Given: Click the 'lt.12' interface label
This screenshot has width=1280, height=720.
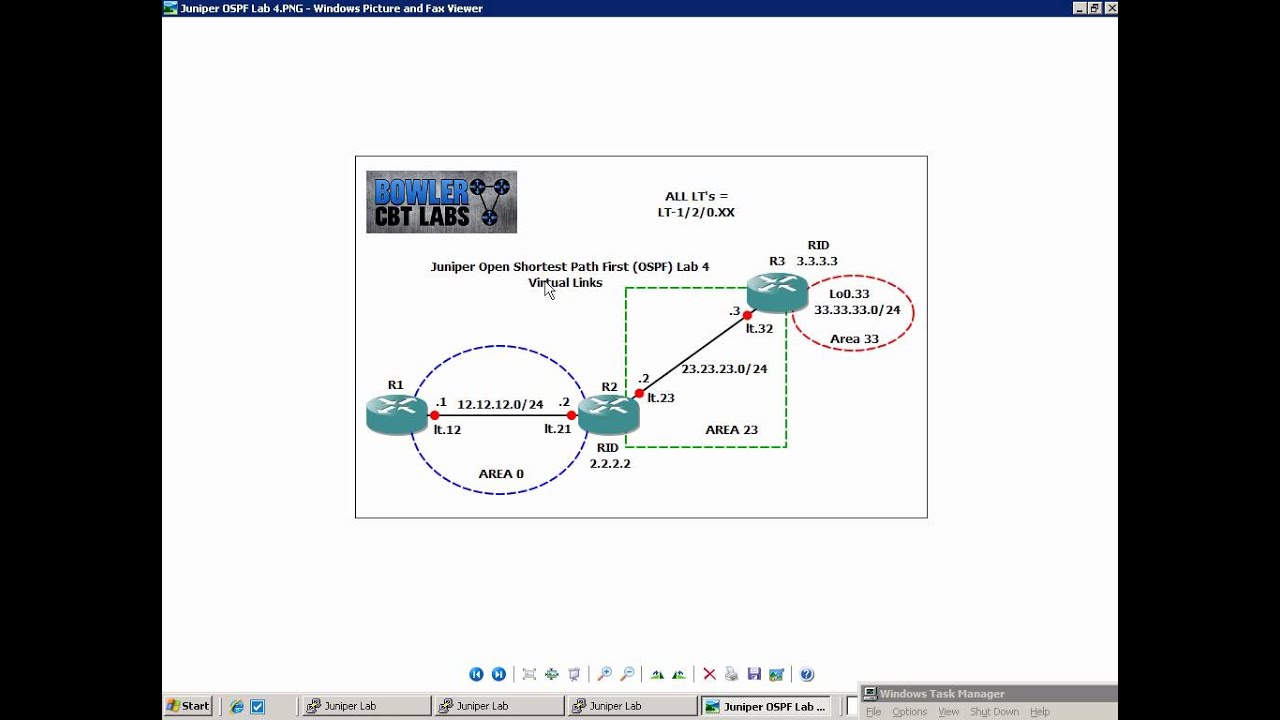Looking at the screenshot, I should 447,429.
